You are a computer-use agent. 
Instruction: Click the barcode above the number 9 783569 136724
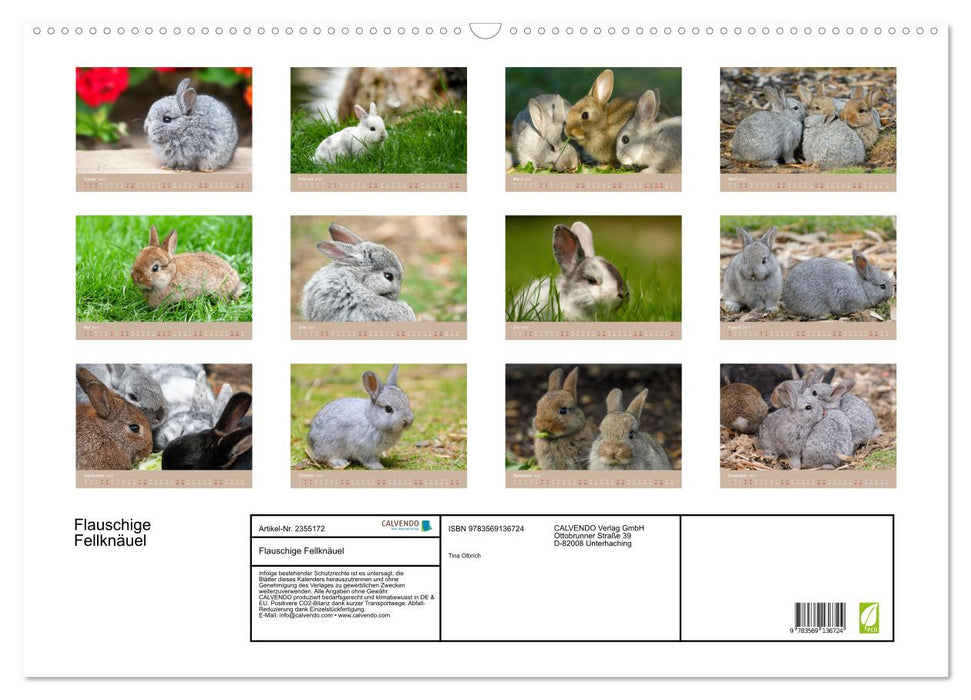(x=820, y=615)
